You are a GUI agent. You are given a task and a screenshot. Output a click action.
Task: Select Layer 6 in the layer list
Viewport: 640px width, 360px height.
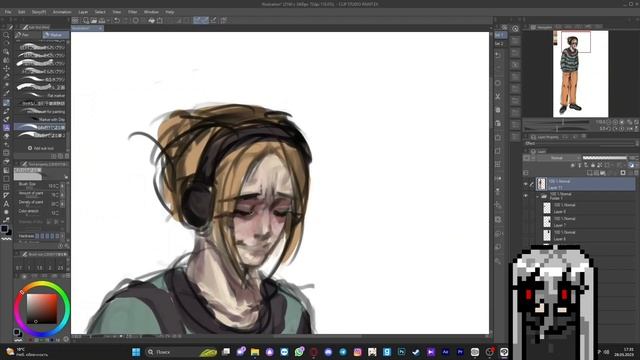coord(586,235)
